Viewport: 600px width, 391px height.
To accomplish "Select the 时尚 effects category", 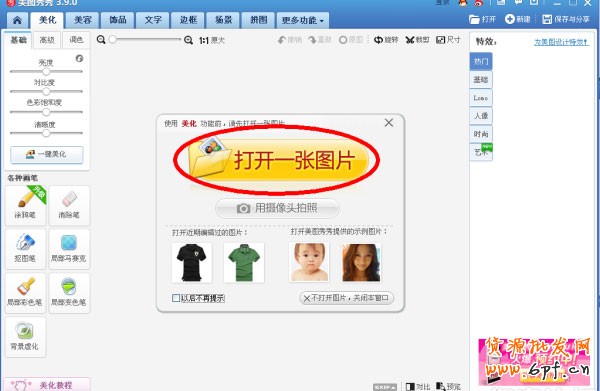I will point(481,134).
